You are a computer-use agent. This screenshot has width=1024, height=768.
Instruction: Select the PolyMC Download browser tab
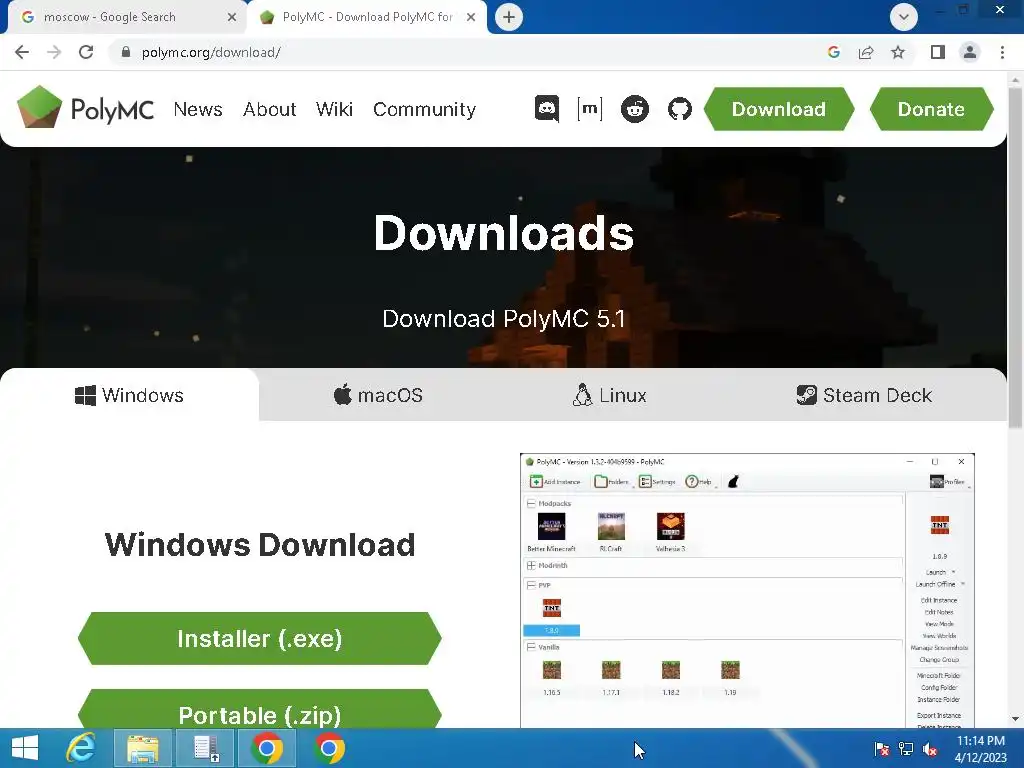pos(366,17)
